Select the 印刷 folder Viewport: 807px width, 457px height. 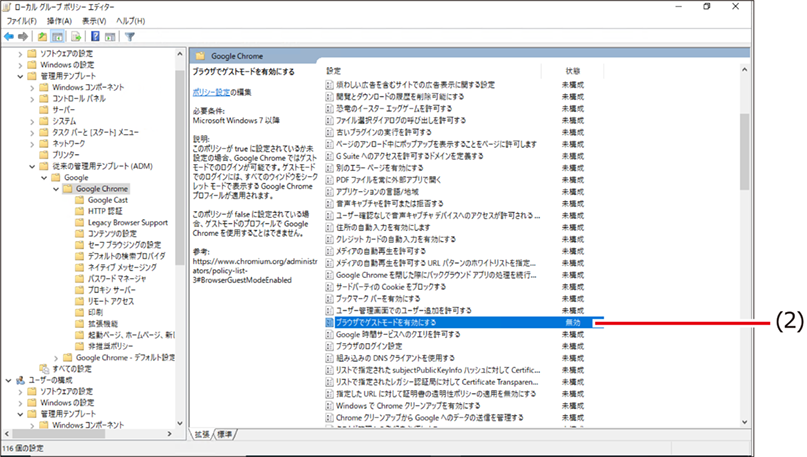pos(95,312)
